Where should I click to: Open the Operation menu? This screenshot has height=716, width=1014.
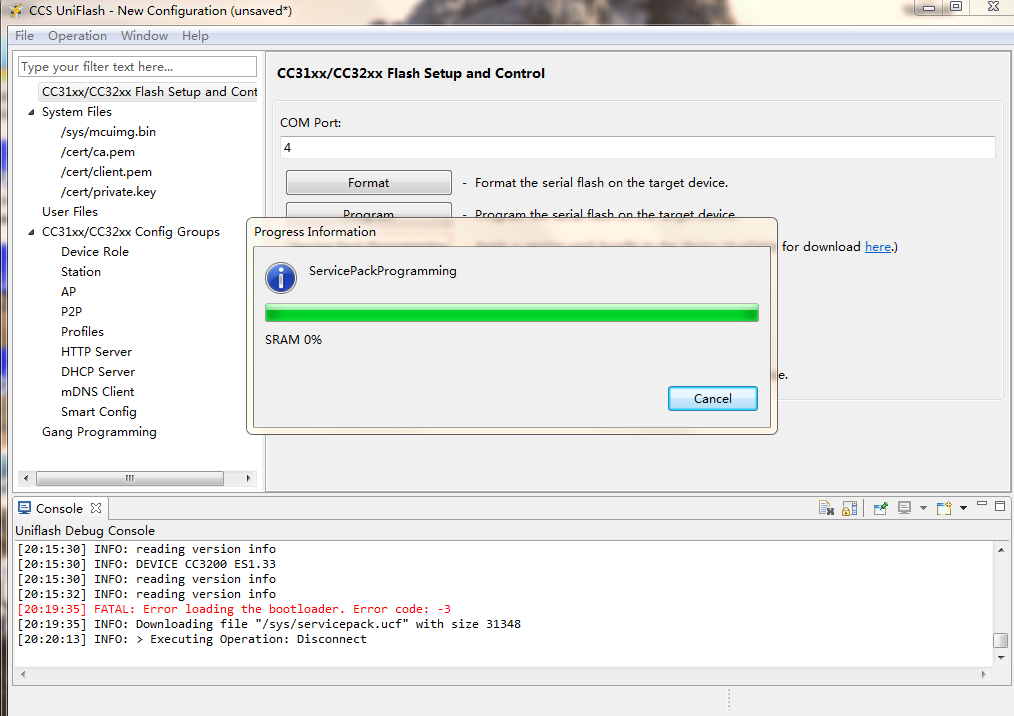click(x=77, y=36)
